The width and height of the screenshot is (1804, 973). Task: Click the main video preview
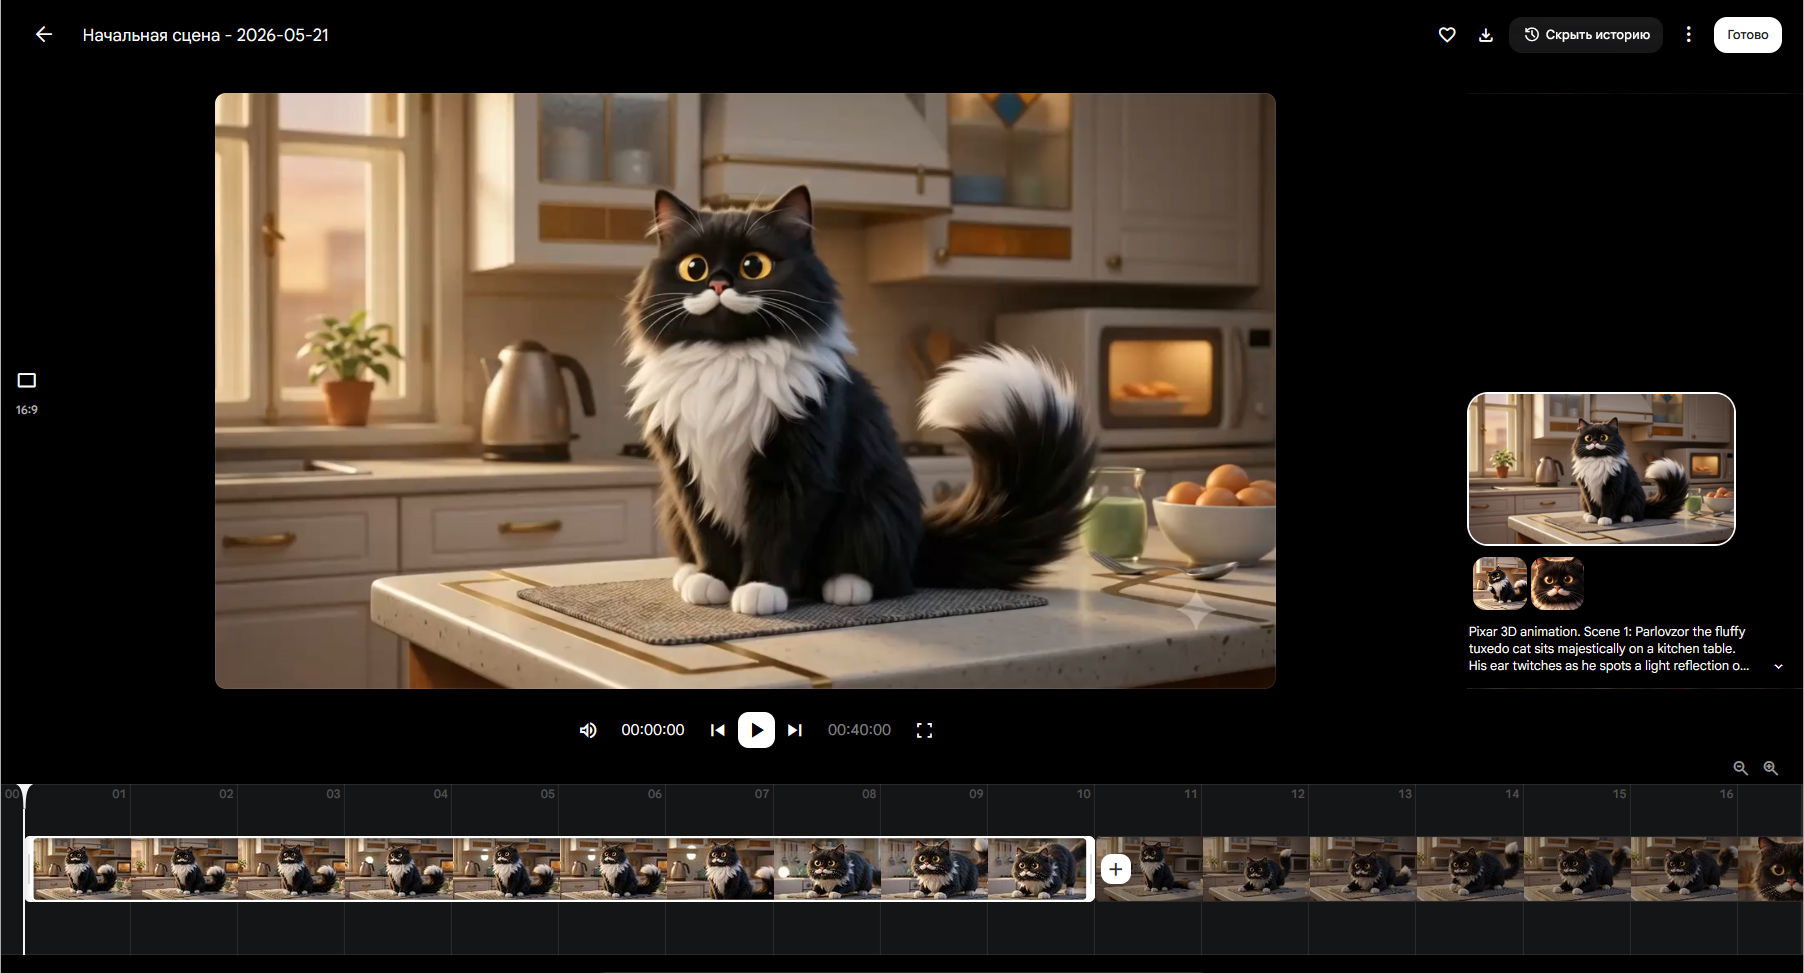(x=745, y=391)
